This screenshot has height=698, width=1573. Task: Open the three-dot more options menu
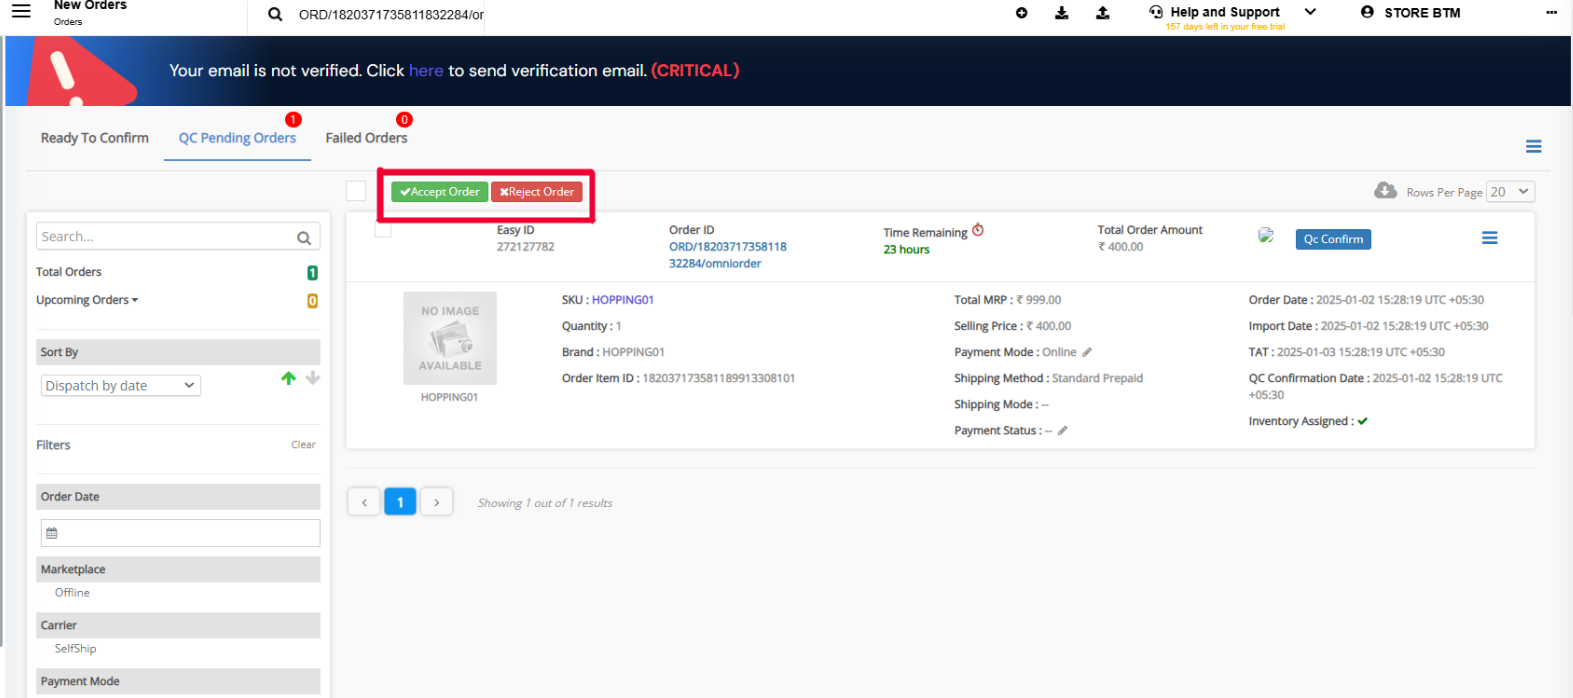point(1551,13)
